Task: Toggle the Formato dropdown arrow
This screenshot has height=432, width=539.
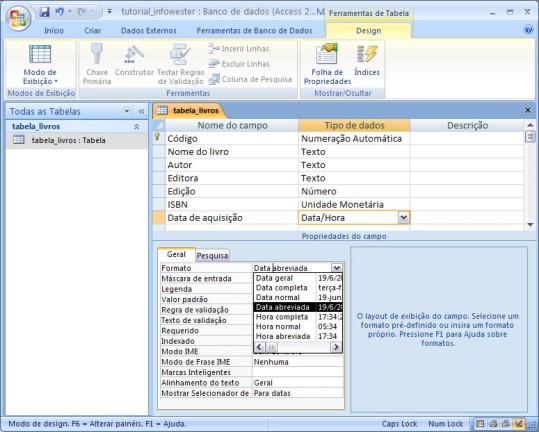Action: coord(337,268)
